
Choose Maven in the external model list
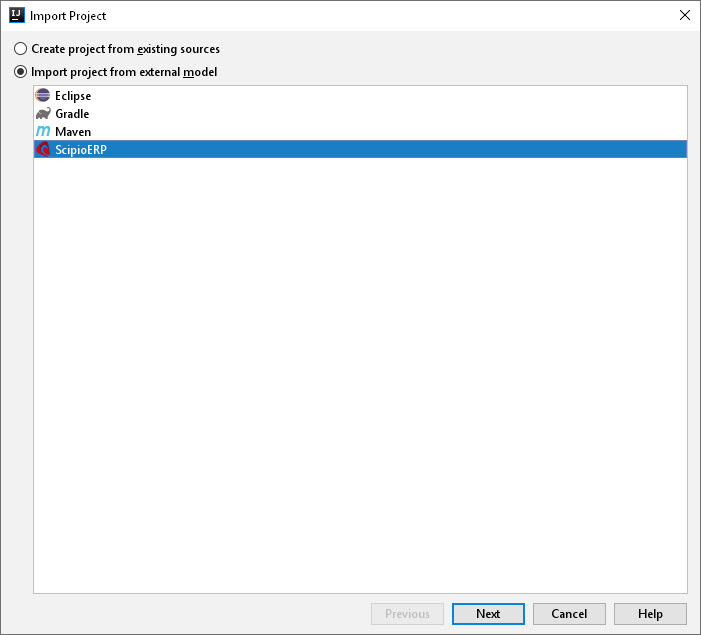[73, 131]
